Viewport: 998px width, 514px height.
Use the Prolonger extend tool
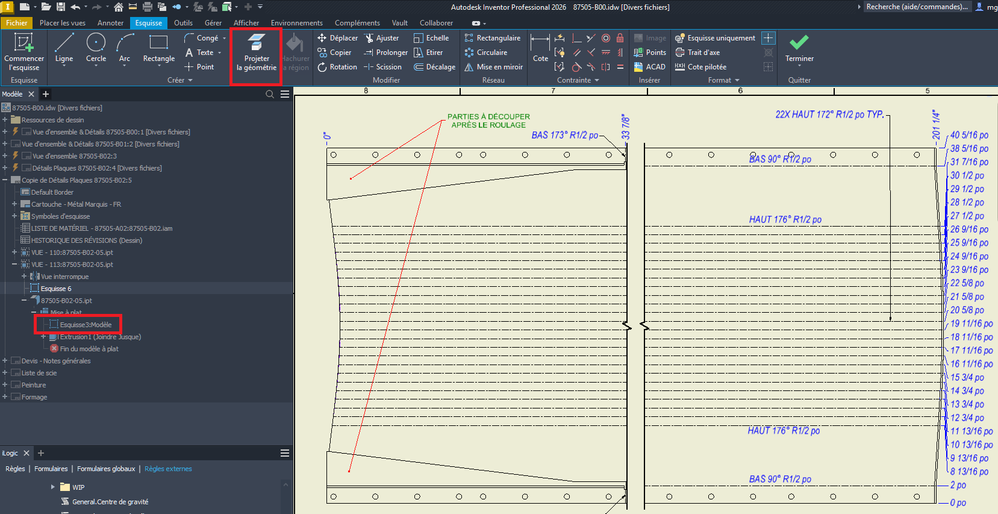[x=386, y=52]
